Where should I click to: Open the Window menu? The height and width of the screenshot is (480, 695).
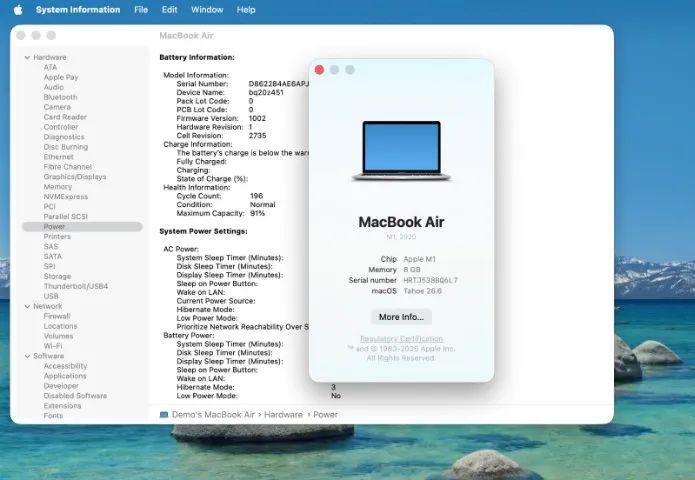pos(207,10)
